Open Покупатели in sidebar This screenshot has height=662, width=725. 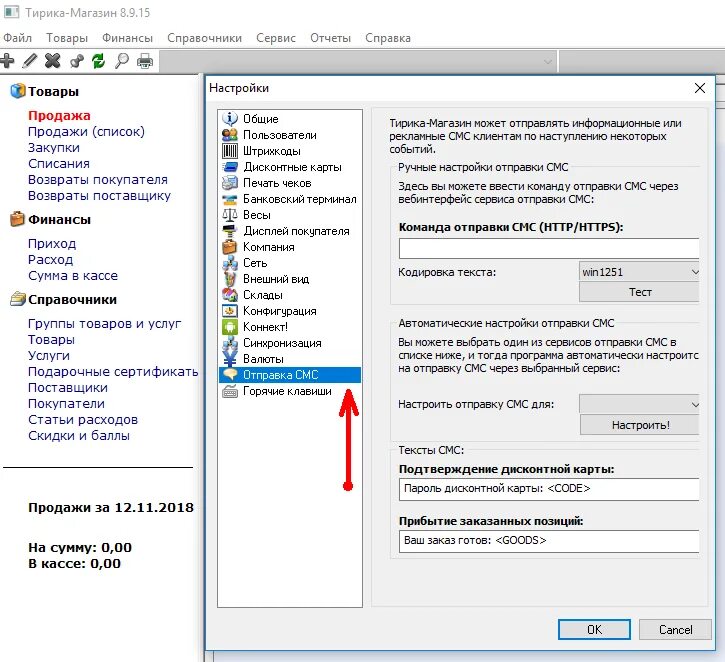[67, 404]
